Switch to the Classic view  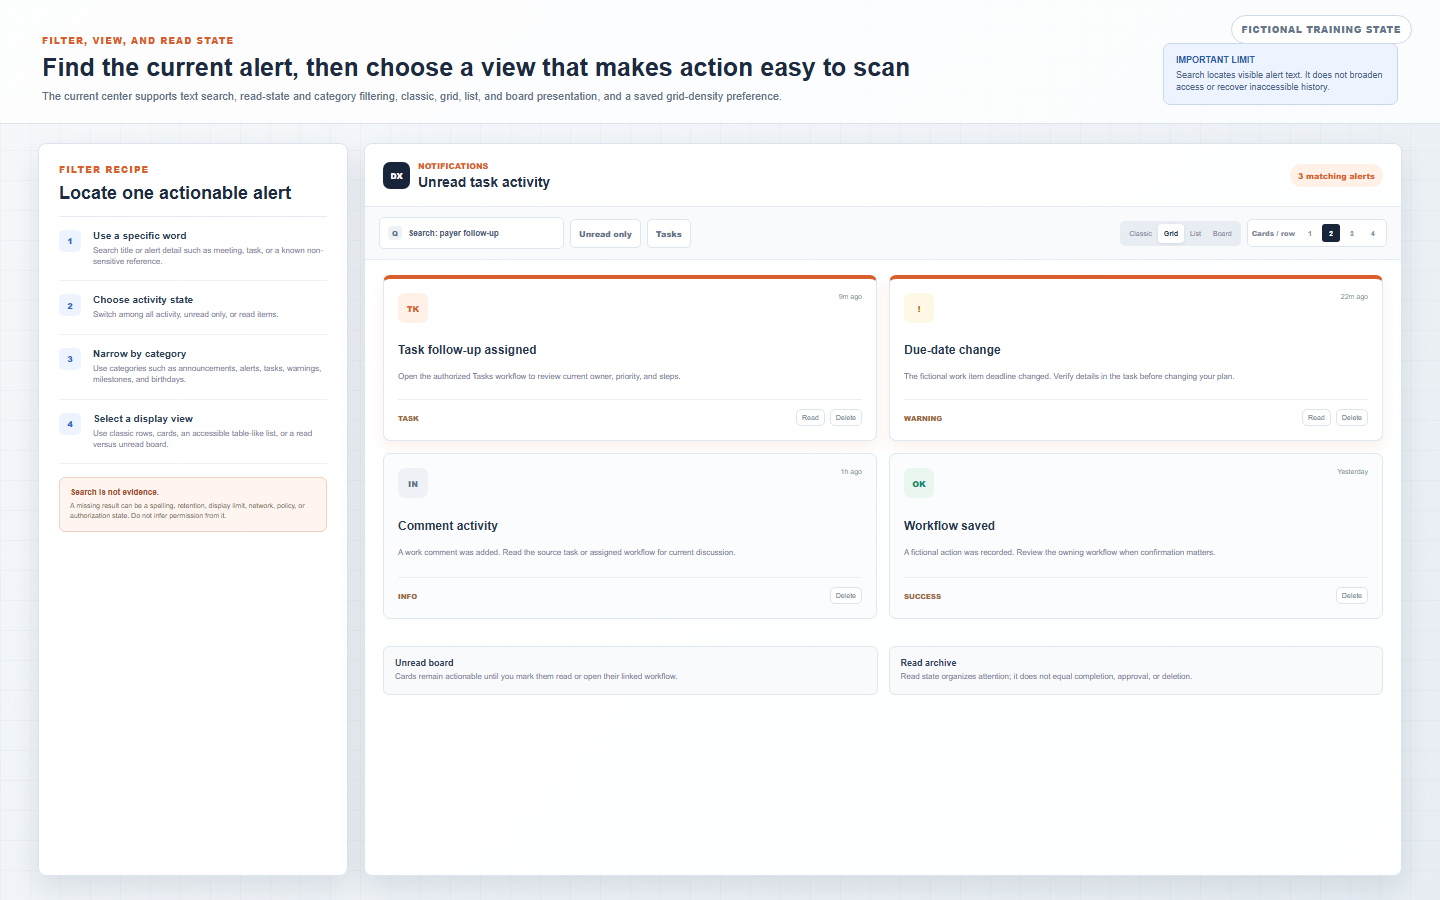(x=1141, y=233)
